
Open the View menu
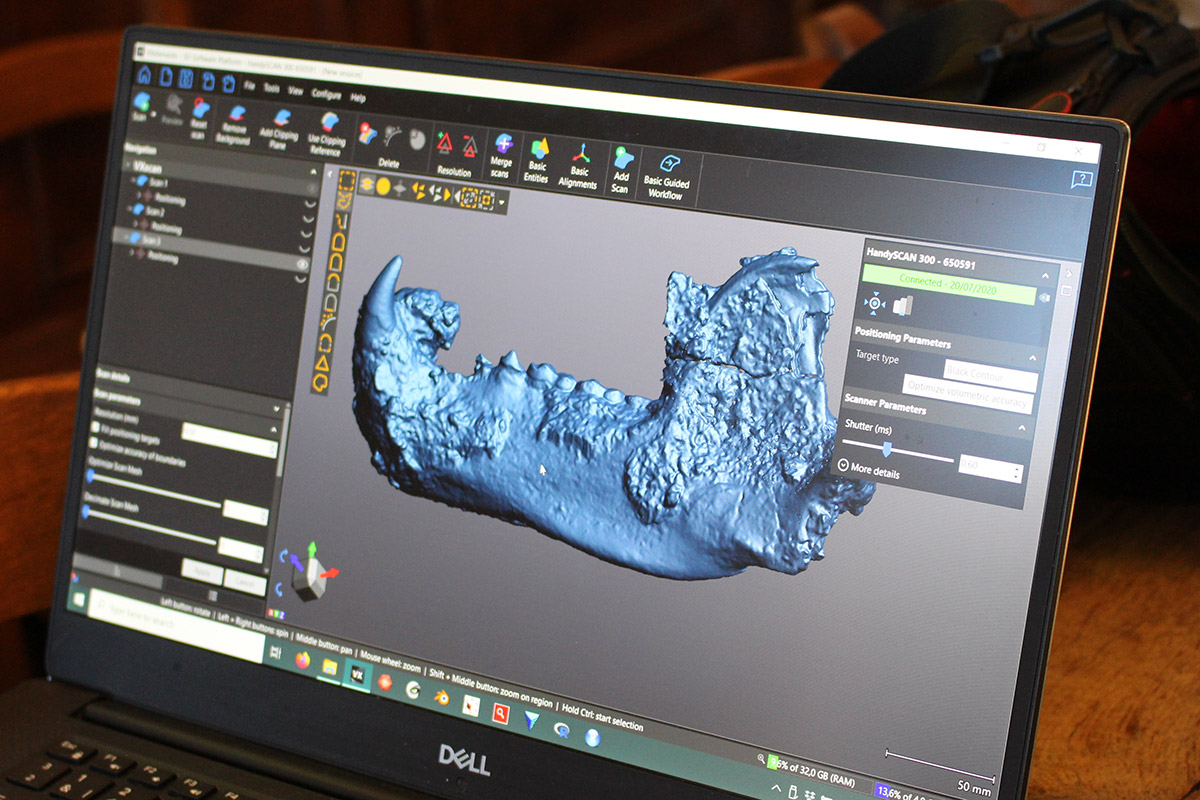pos(296,91)
